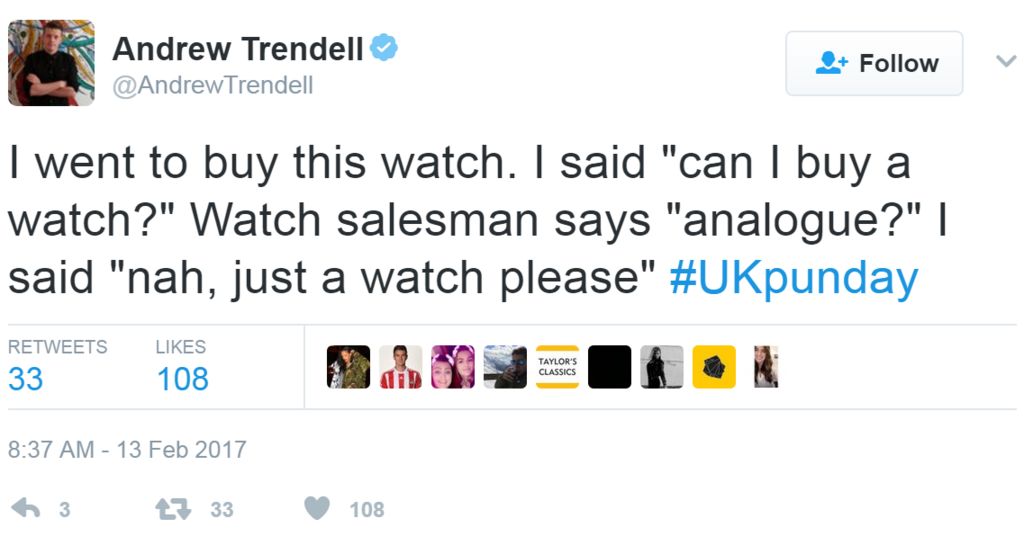Click the tweet timestamp 13 Feb 2017

click(127, 449)
